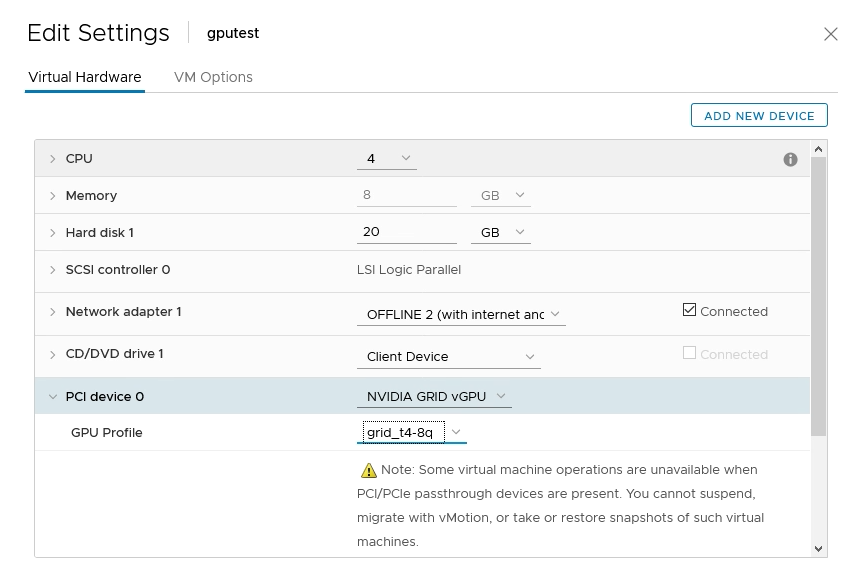Screen dimensions: 843x566
Task: Expand the CPU settings row
Action: point(53,159)
